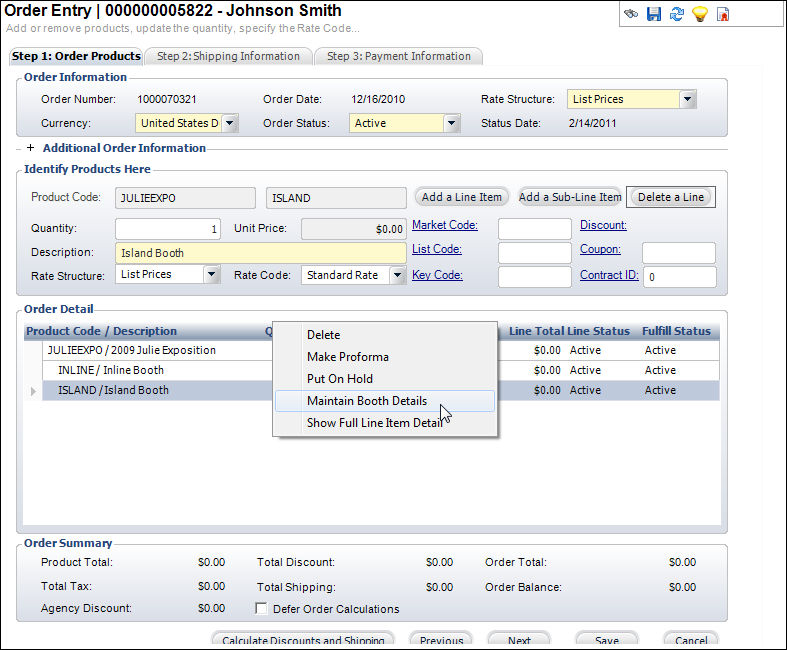
Task: Click the blue floppy disk save icon
Action: click(x=654, y=14)
